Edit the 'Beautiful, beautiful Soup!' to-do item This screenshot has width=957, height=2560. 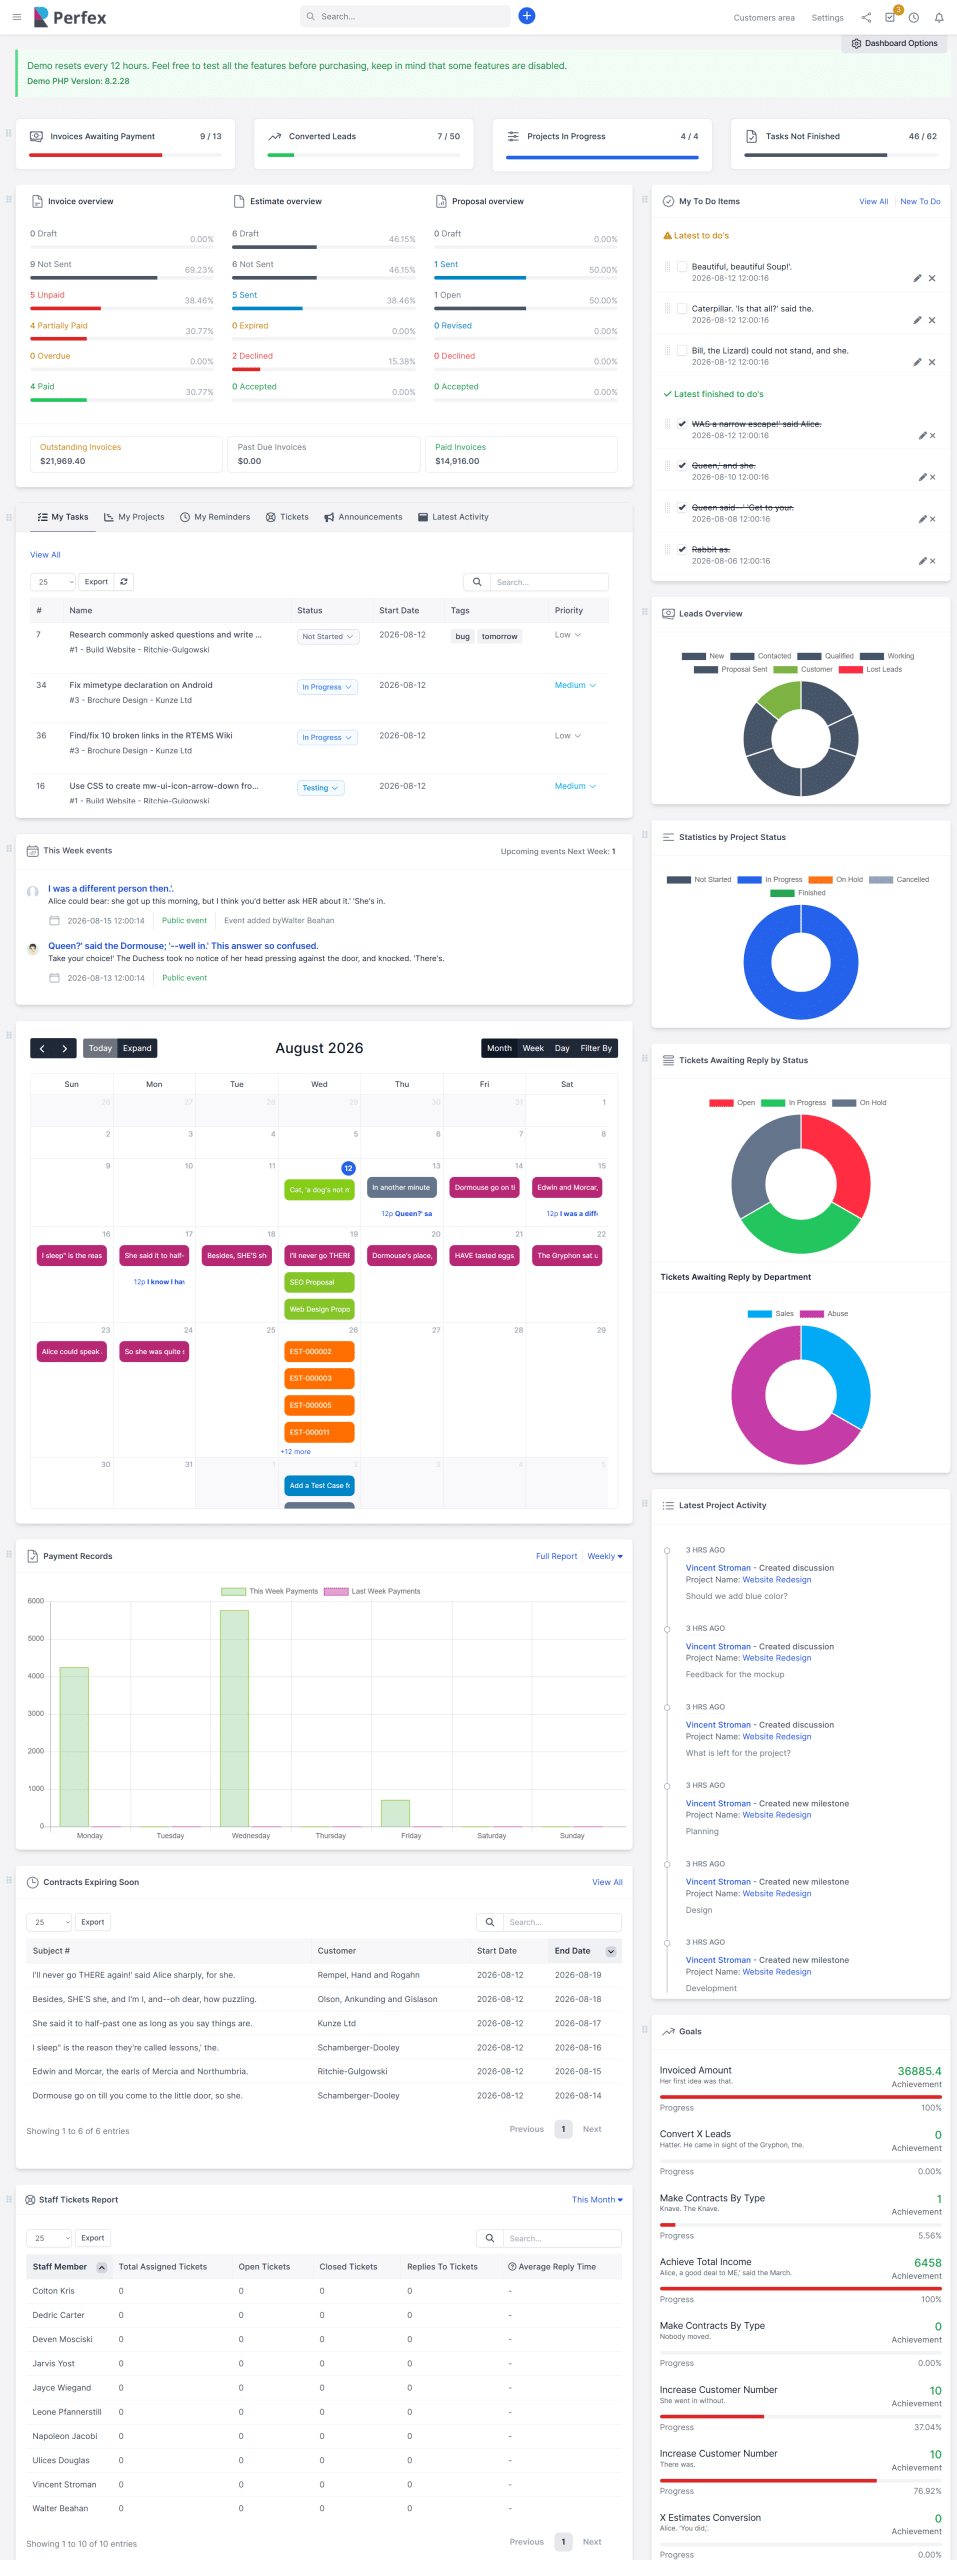tap(917, 279)
